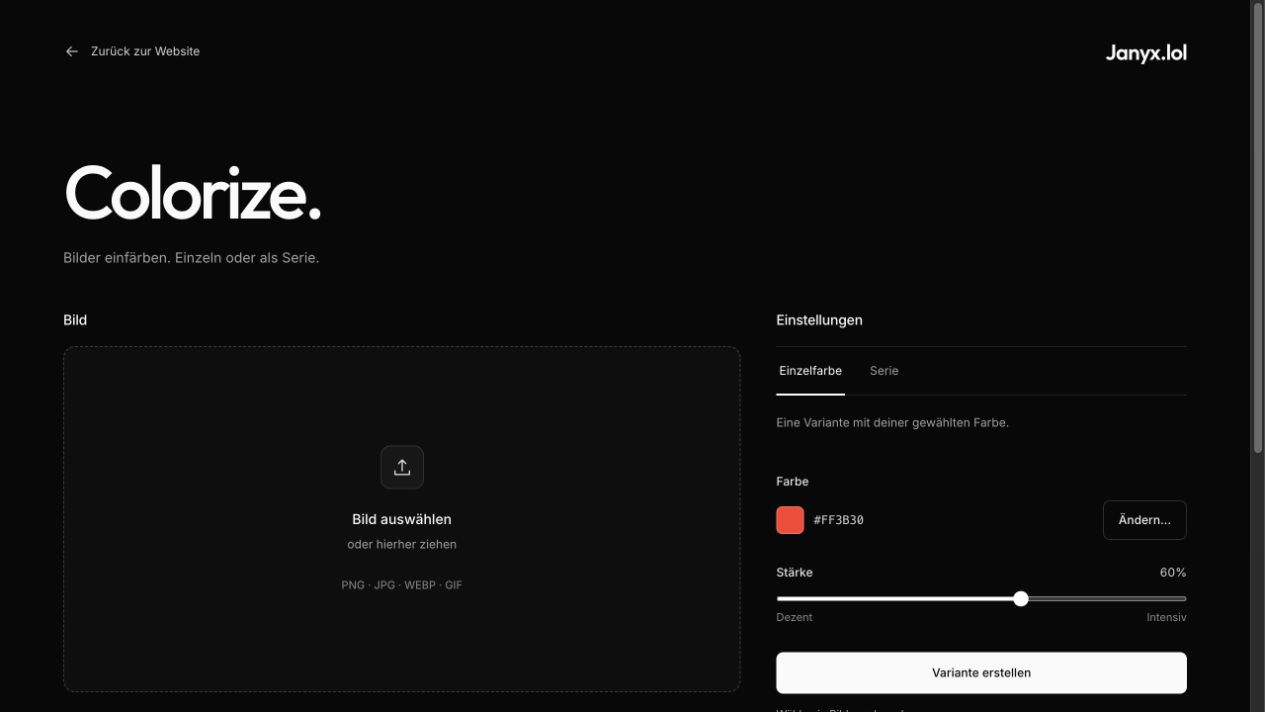
Task: Click the upload icon in drop zone
Action: coord(402,467)
